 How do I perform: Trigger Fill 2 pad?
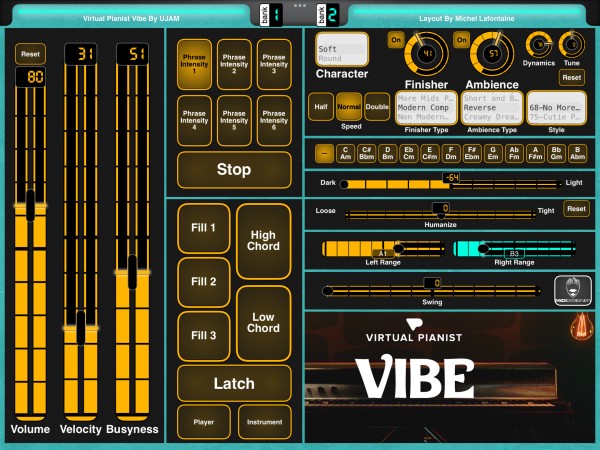(x=204, y=282)
